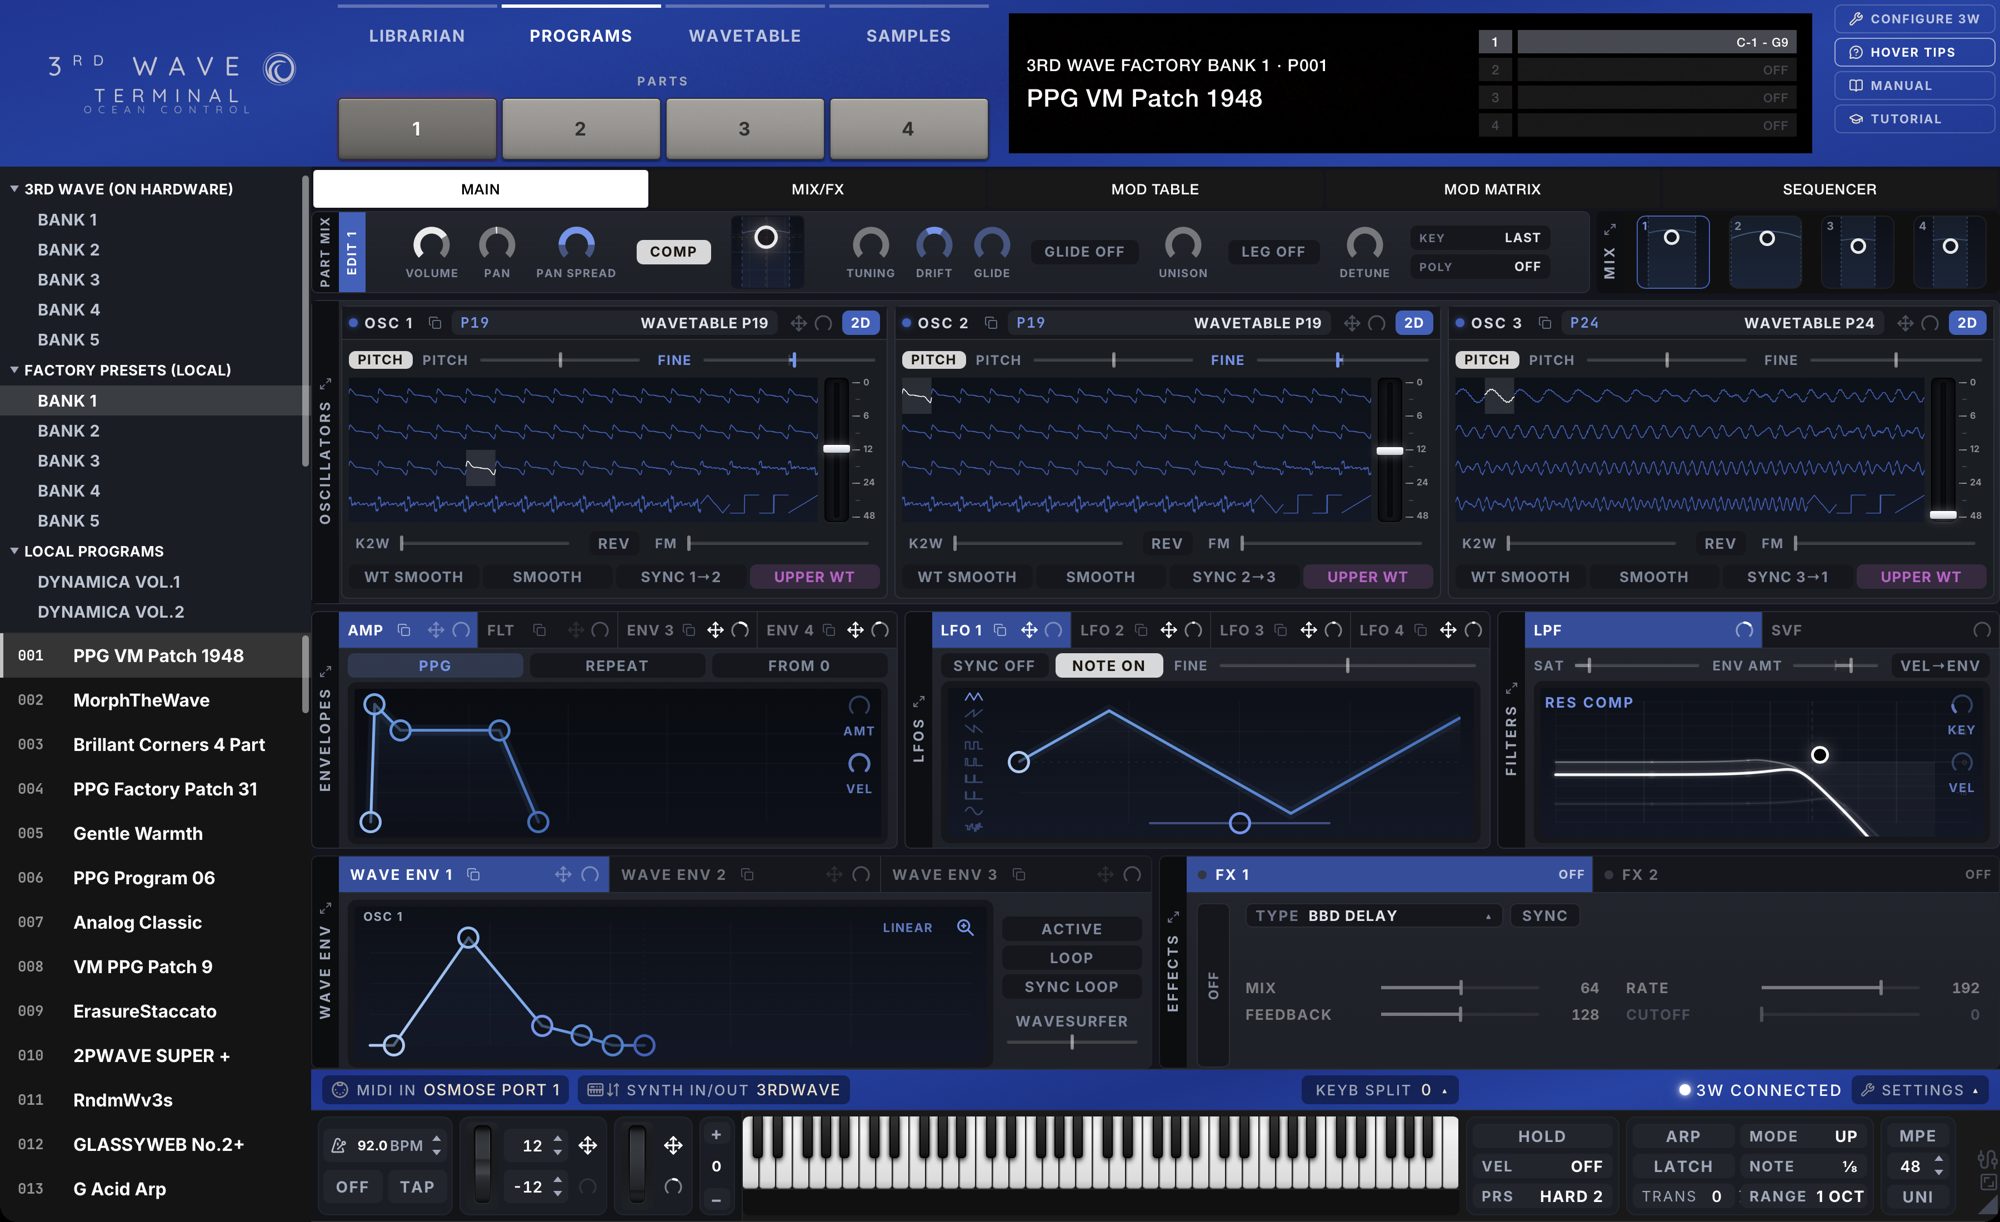The image size is (2000, 1222).
Task: Open the FX 1 TYPE BBD DELAY dropdown
Action: coord(1373,916)
